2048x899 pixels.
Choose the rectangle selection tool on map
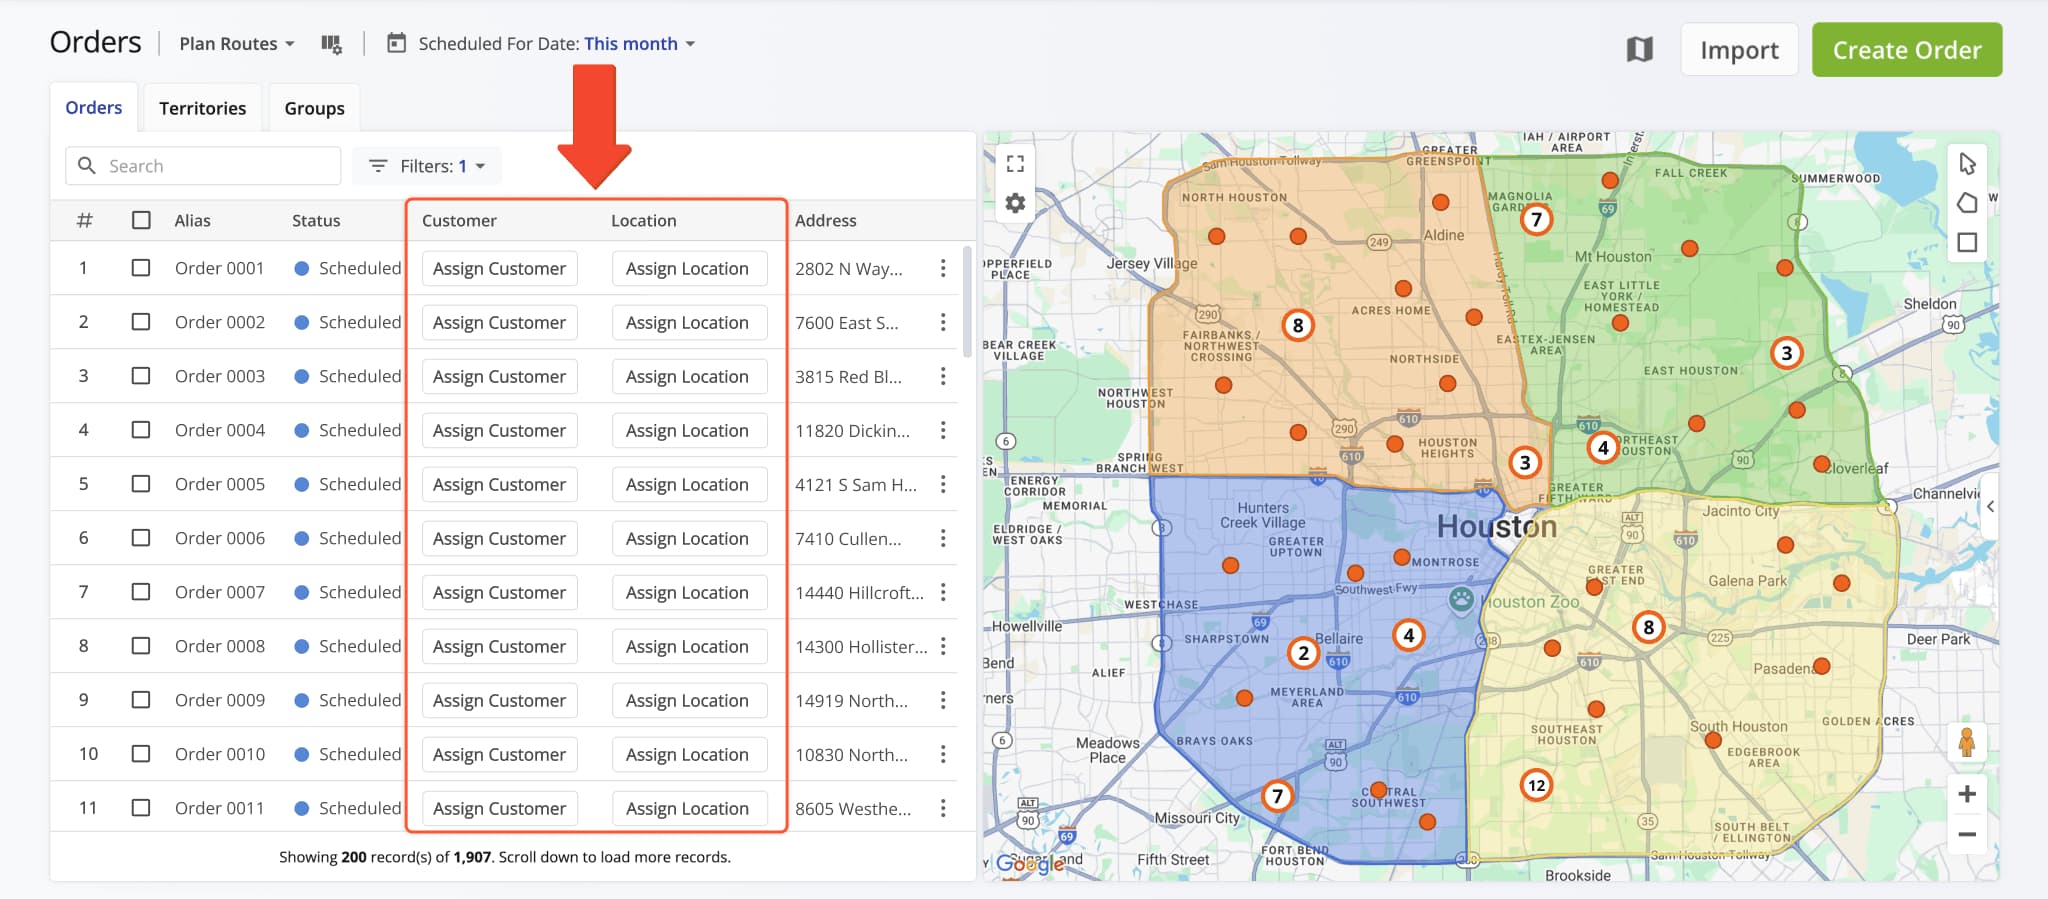tap(1967, 242)
